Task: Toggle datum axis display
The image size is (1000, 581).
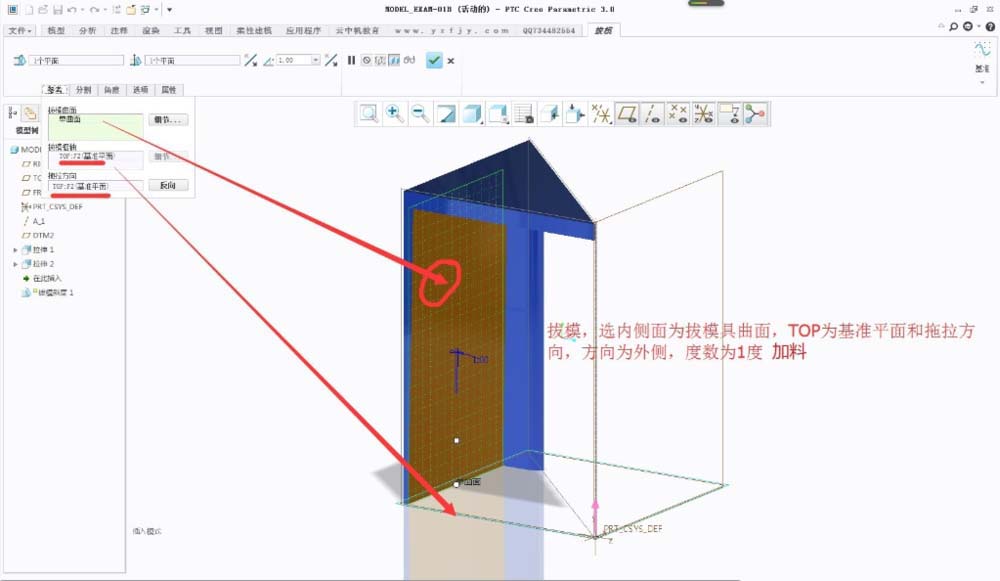Action: click(652, 114)
